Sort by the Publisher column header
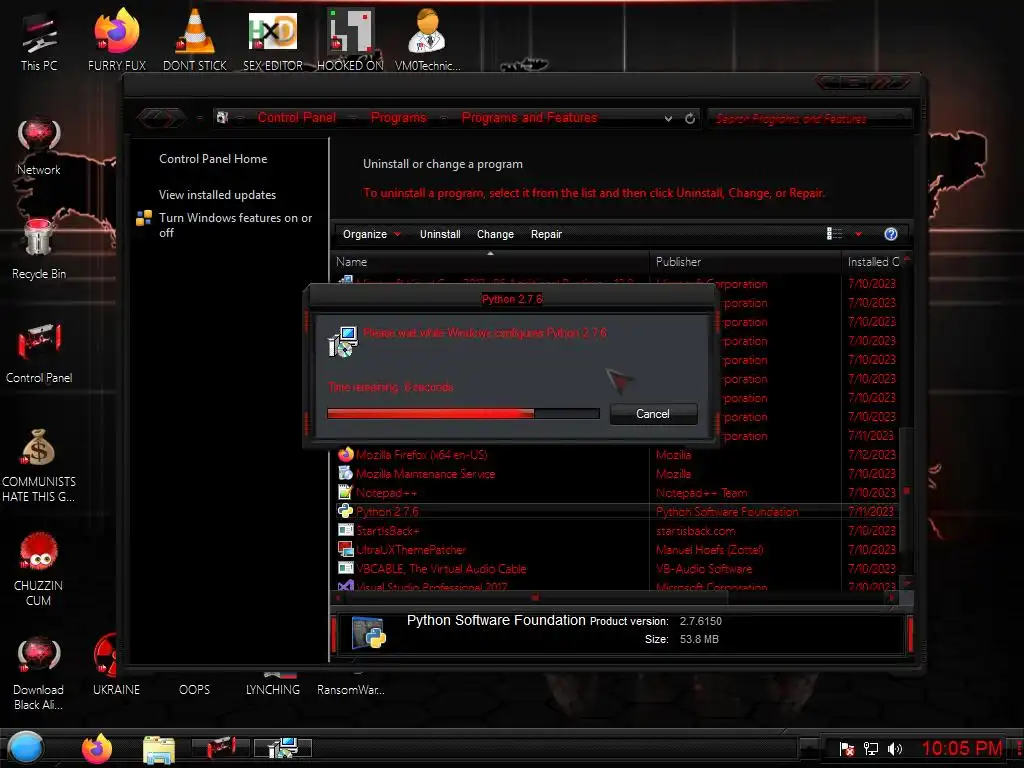 click(745, 261)
